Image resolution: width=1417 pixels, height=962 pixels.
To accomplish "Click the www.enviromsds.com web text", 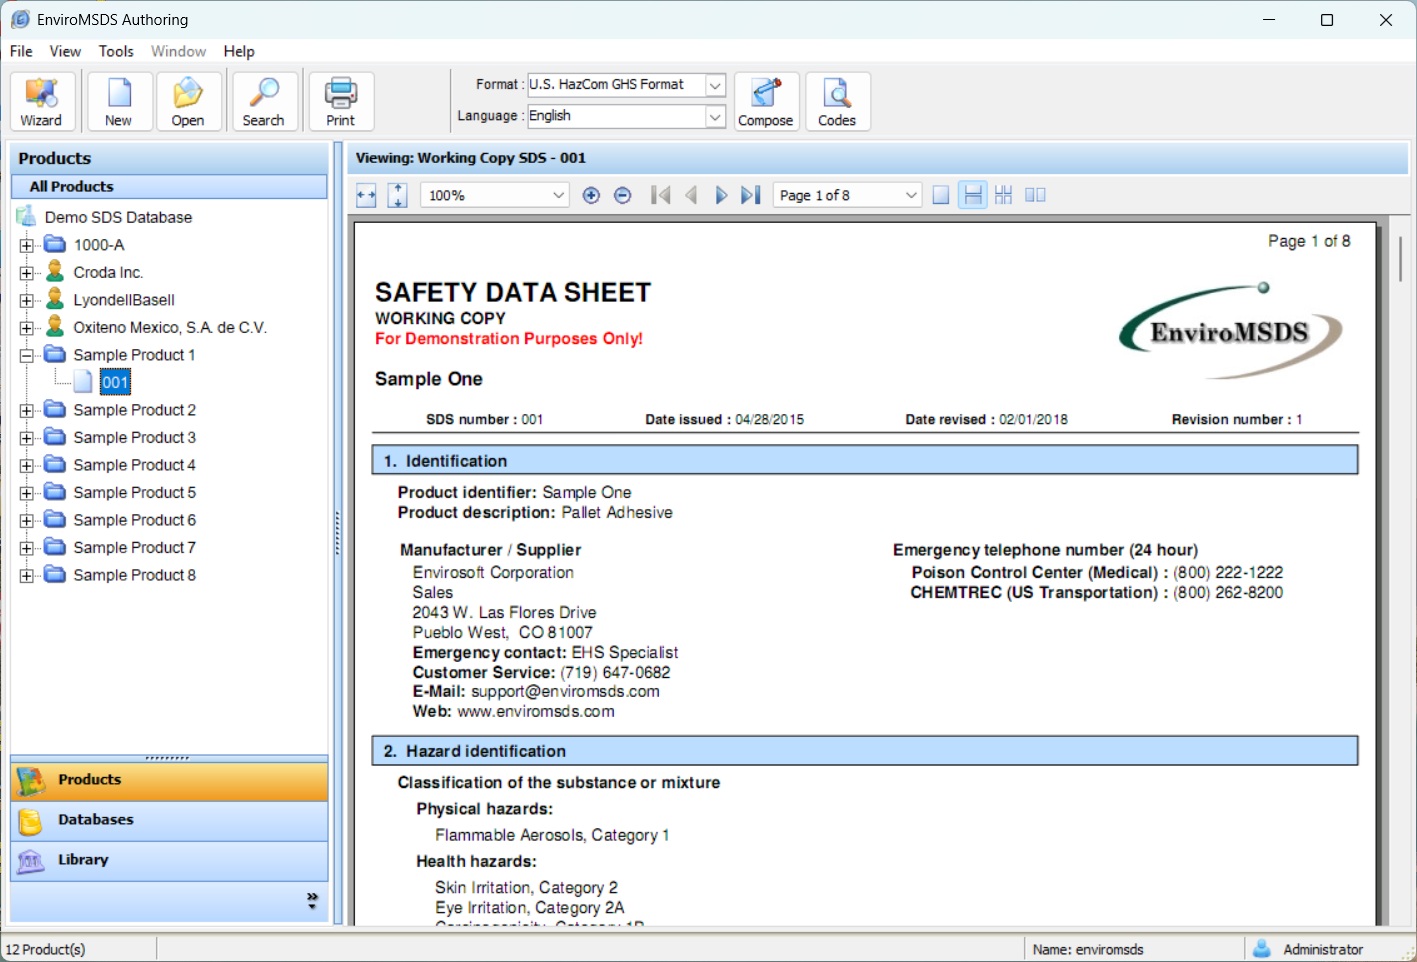I will click(536, 712).
